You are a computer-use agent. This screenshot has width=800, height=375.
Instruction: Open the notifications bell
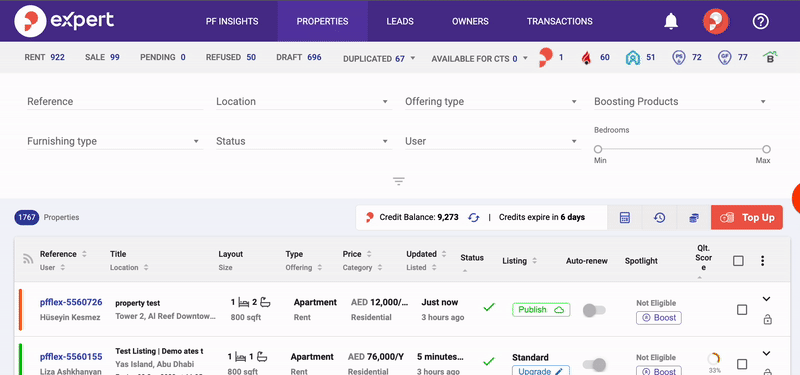pyautogui.click(x=671, y=21)
